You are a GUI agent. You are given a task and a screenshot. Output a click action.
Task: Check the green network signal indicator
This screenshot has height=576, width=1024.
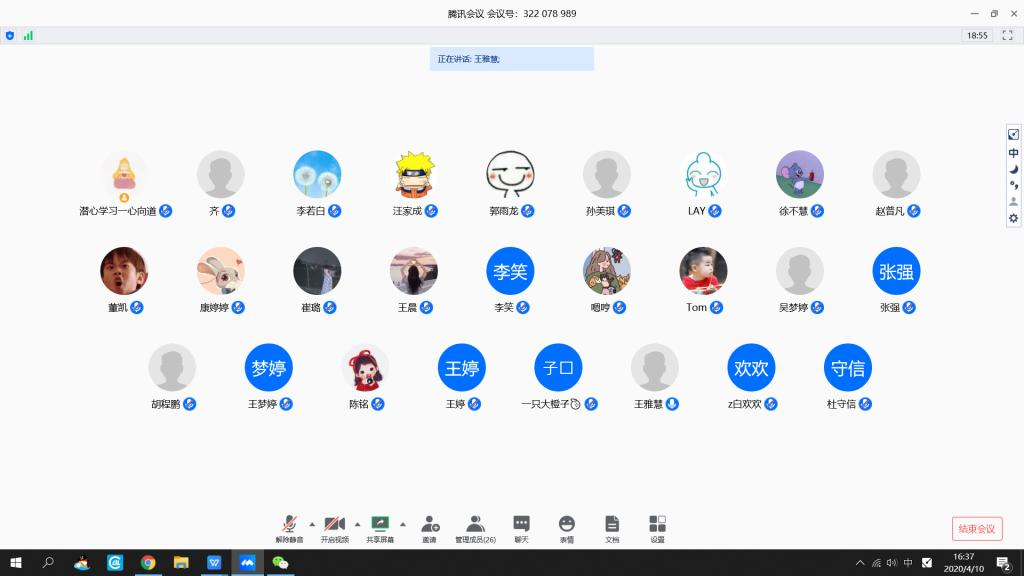point(28,35)
